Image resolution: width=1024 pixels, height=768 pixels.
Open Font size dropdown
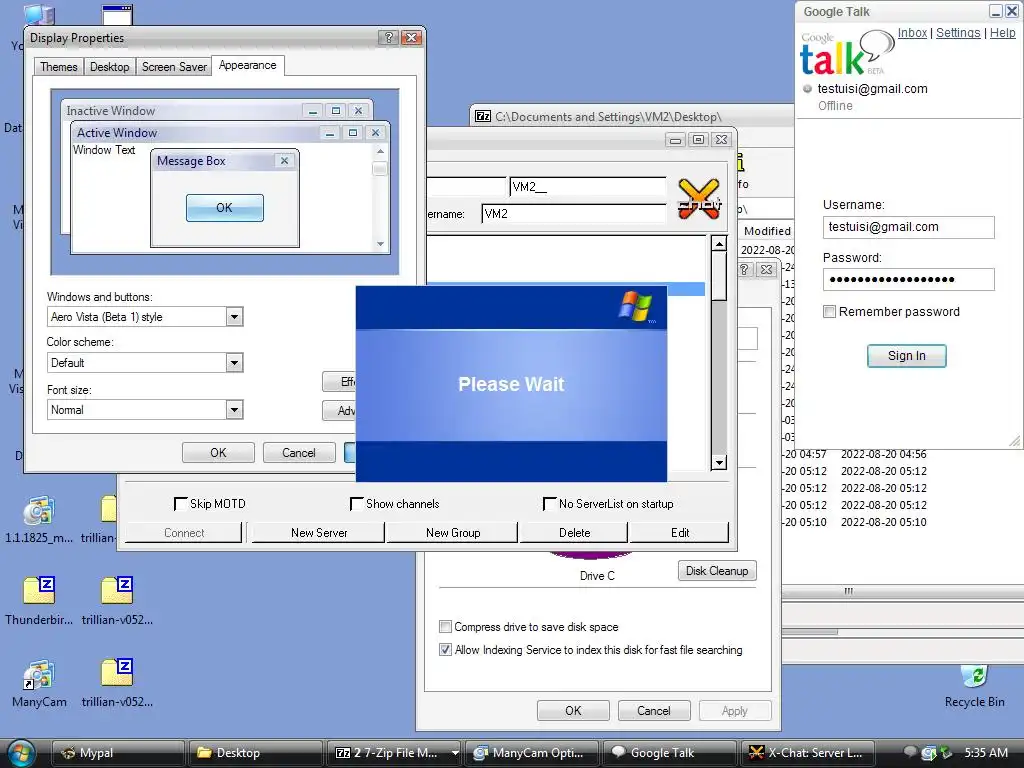[234, 409]
